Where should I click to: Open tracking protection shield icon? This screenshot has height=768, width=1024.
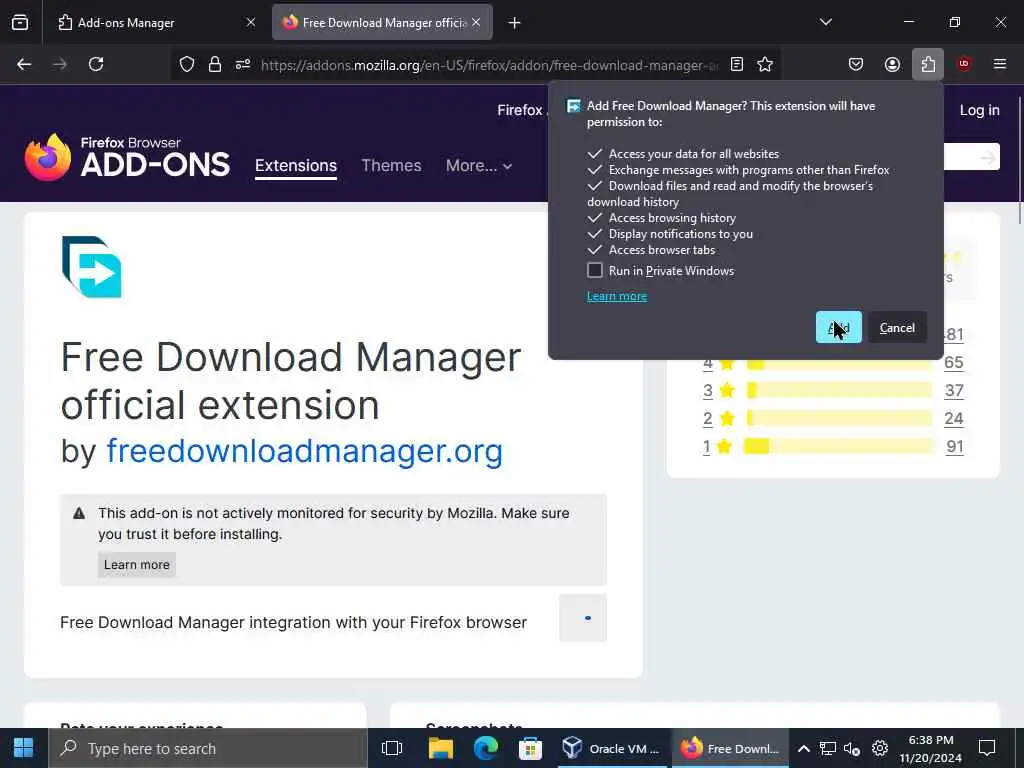click(x=187, y=64)
